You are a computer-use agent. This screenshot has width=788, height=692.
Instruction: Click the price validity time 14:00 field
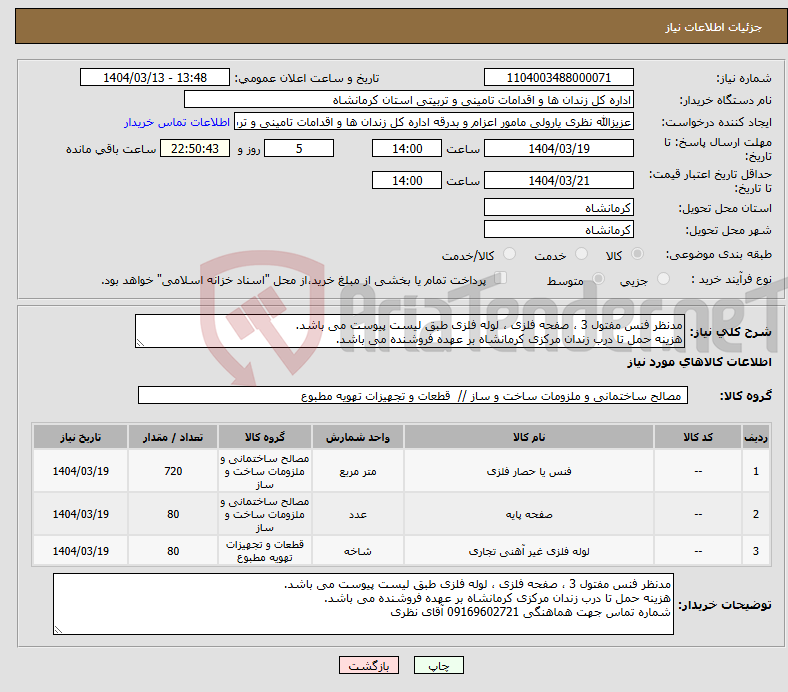coord(407,180)
